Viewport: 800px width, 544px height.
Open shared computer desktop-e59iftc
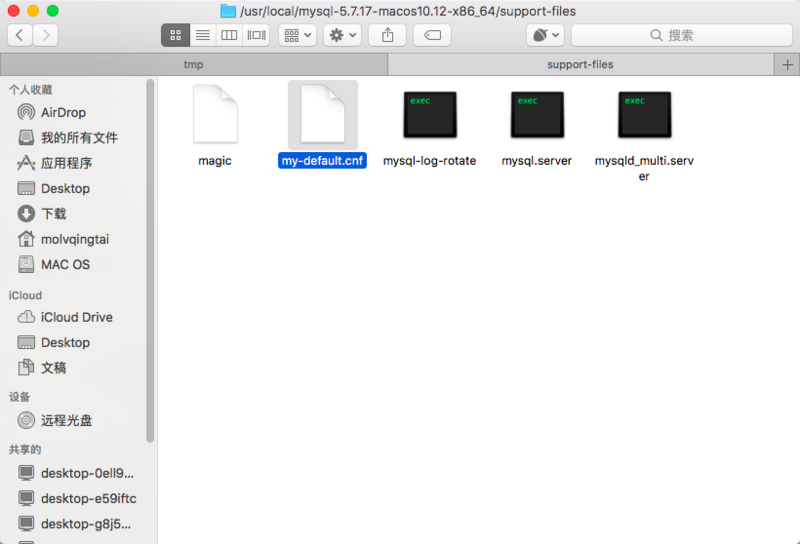pyautogui.click(x=77, y=498)
